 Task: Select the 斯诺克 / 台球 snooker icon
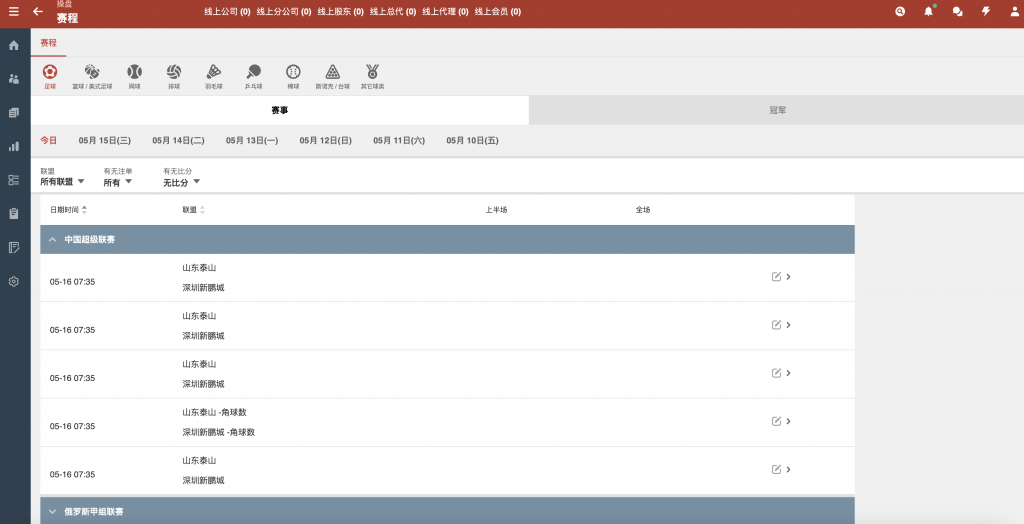click(332, 75)
